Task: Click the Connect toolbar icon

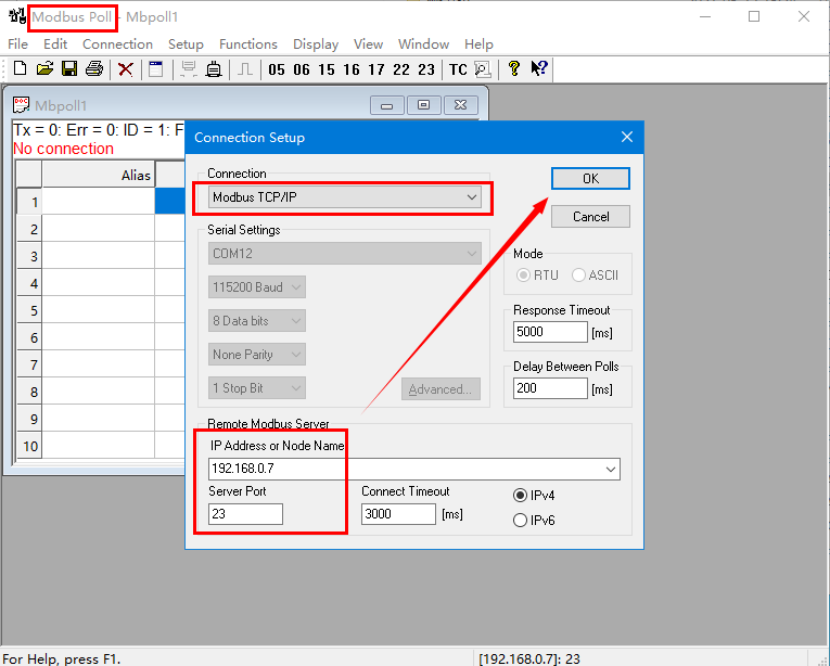Action: [188, 69]
